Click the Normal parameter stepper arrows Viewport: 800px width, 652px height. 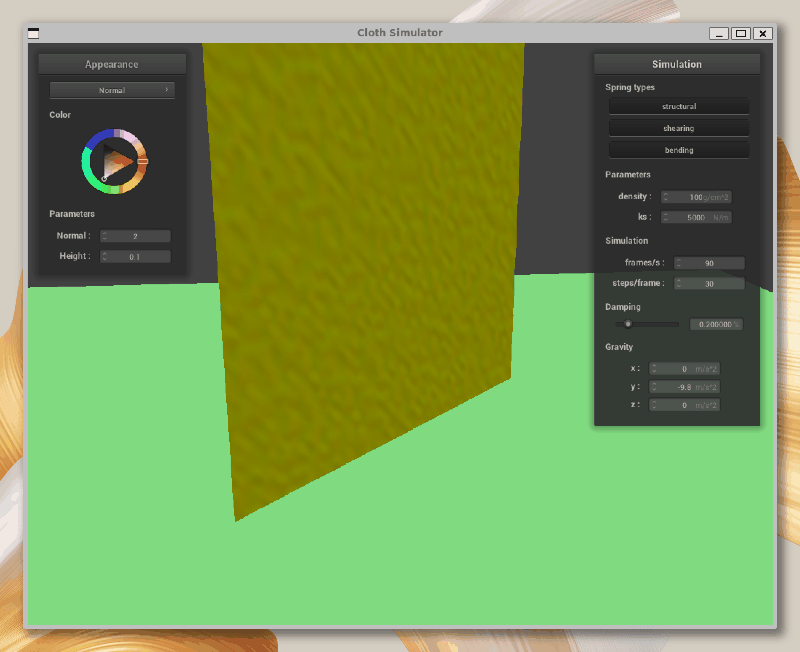pos(105,236)
